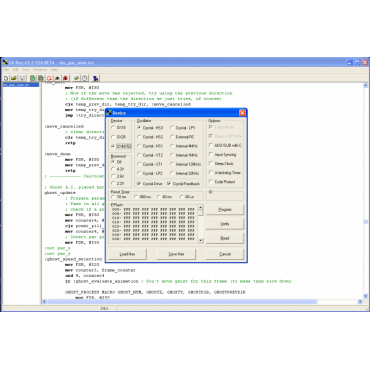Image resolution: width=370 pixels, height=370 pixels.
Task: Click the Load Hex button
Action: point(127,254)
